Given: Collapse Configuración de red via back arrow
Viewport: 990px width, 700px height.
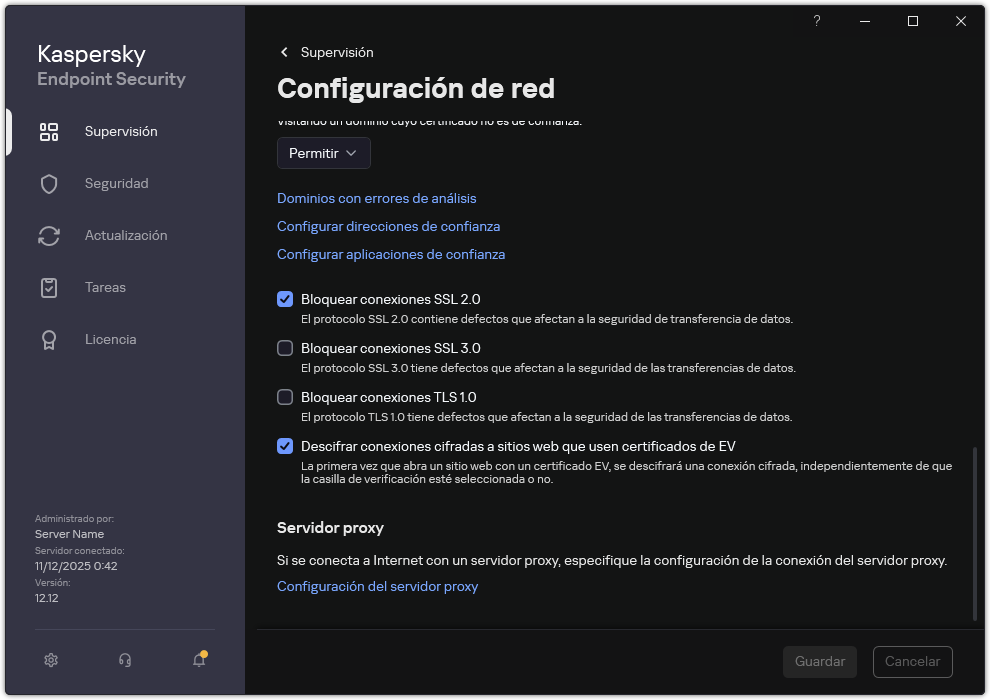Looking at the screenshot, I should click(284, 51).
